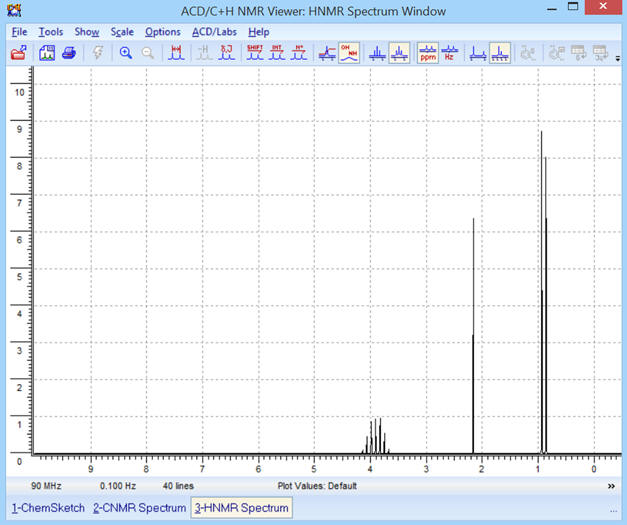Click the save spectrum icon
Image resolution: width=627 pixels, height=525 pixels.
(x=47, y=53)
